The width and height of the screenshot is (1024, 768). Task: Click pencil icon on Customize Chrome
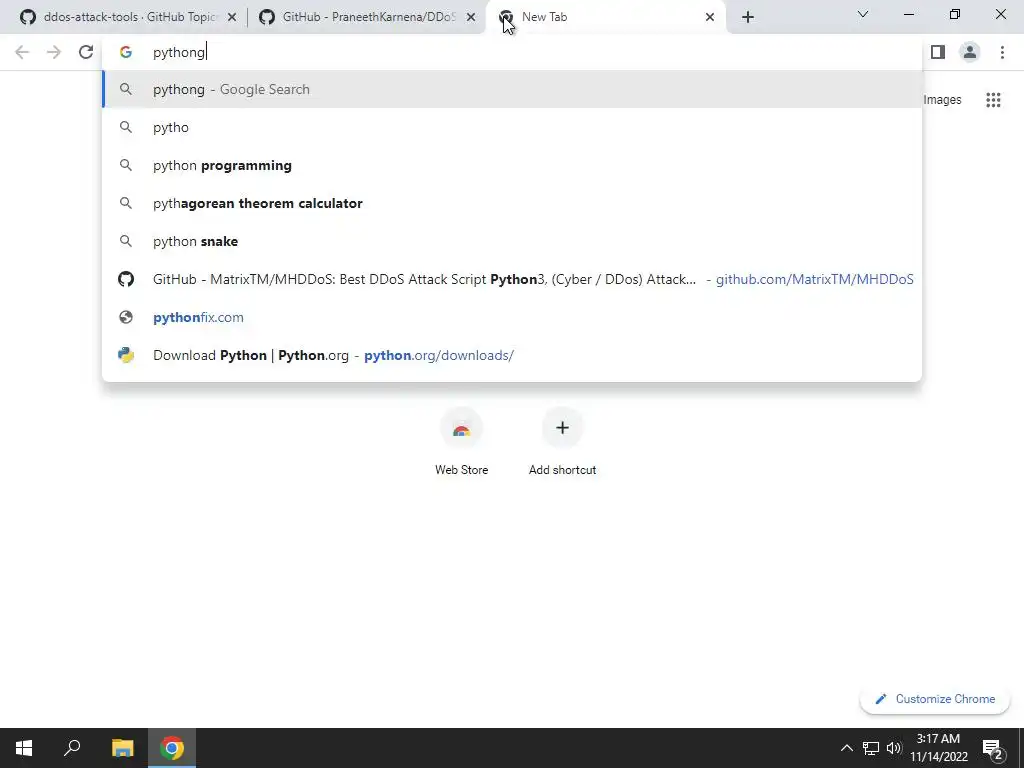coord(881,699)
